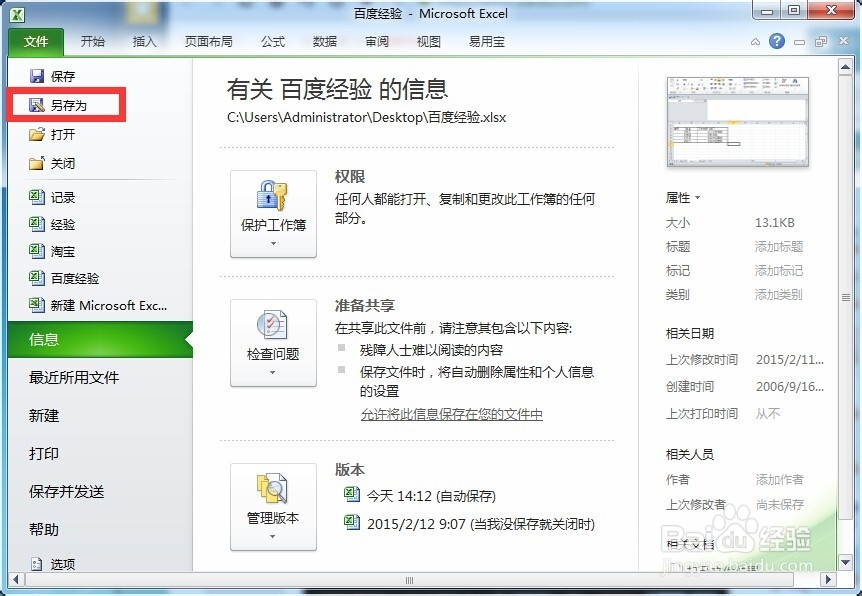Choose Save As (另存为) in sidebar
This screenshot has height=596, width=862.
pyautogui.click(x=66, y=104)
